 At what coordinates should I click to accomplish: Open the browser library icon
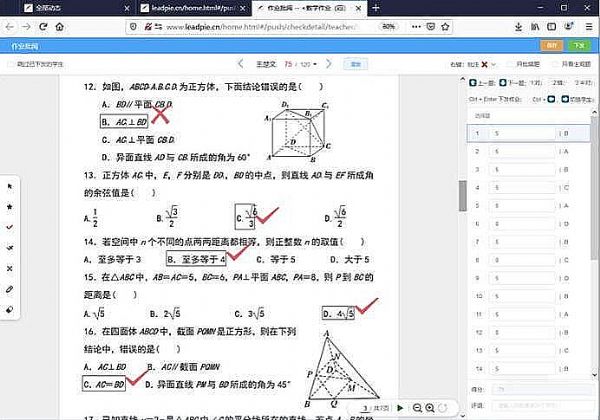tap(535, 27)
